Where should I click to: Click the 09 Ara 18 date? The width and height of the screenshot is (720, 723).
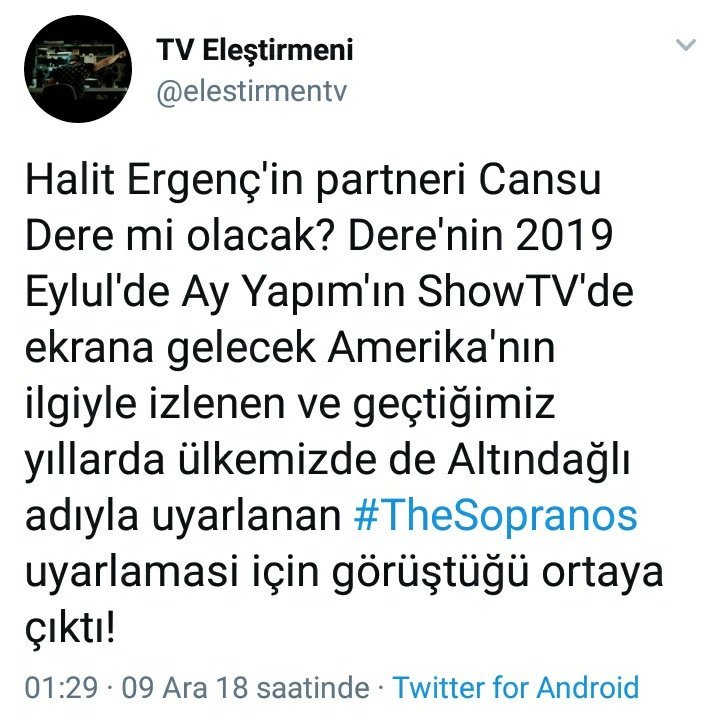184,687
